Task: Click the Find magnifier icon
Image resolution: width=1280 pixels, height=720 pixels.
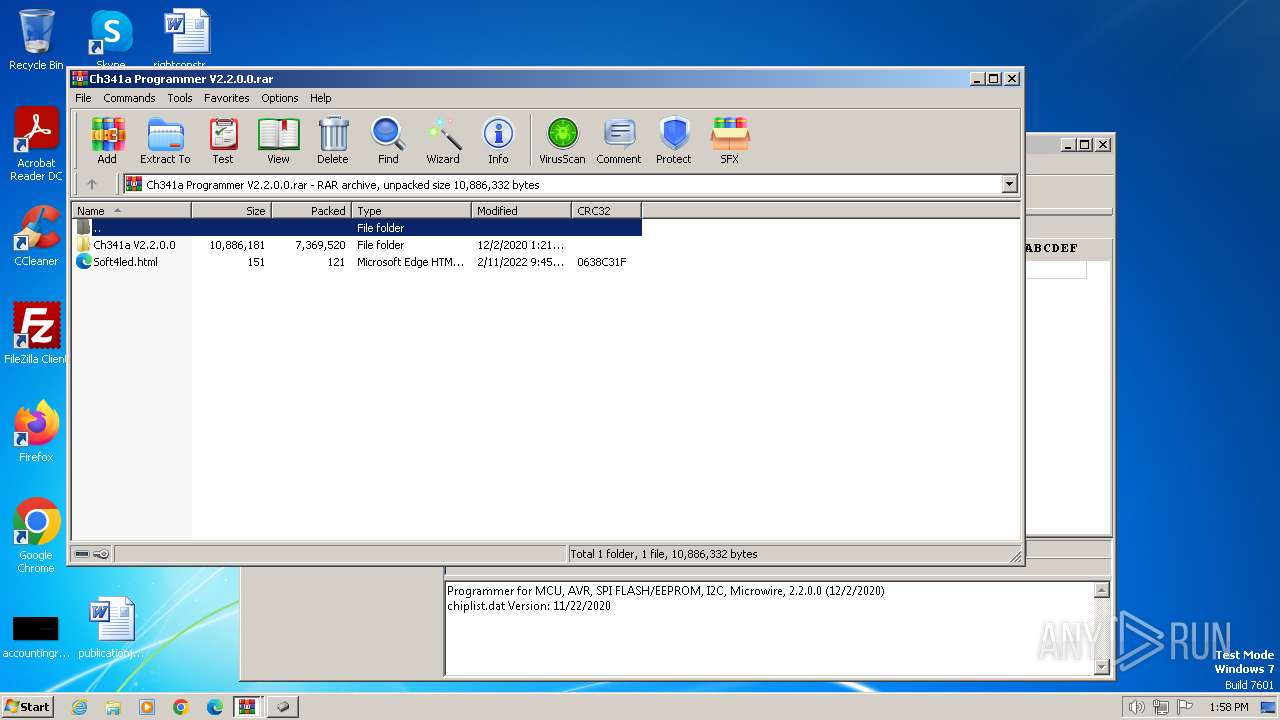Action: pos(388,140)
